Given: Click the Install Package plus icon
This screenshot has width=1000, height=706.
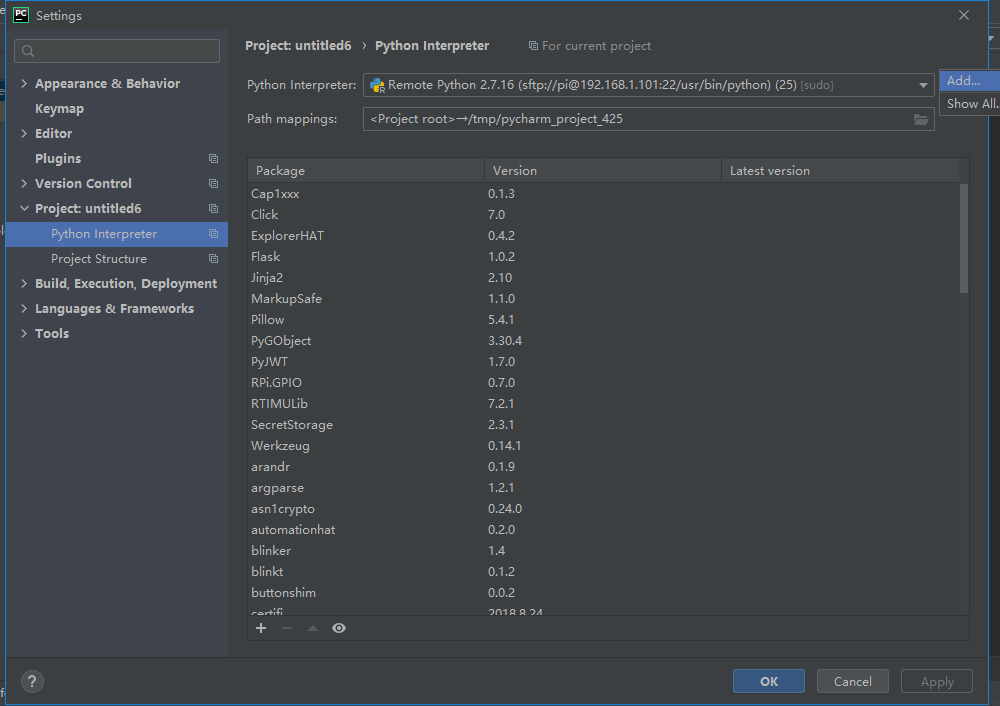Looking at the screenshot, I should [x=261, y=628].
